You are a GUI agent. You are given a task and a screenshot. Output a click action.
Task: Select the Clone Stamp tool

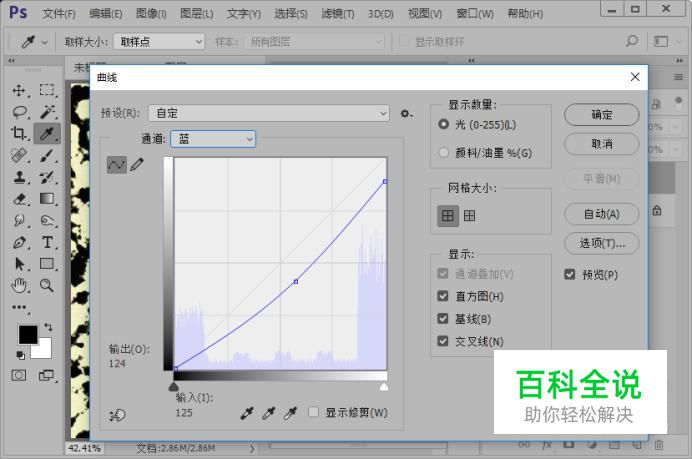click(19, 177)
